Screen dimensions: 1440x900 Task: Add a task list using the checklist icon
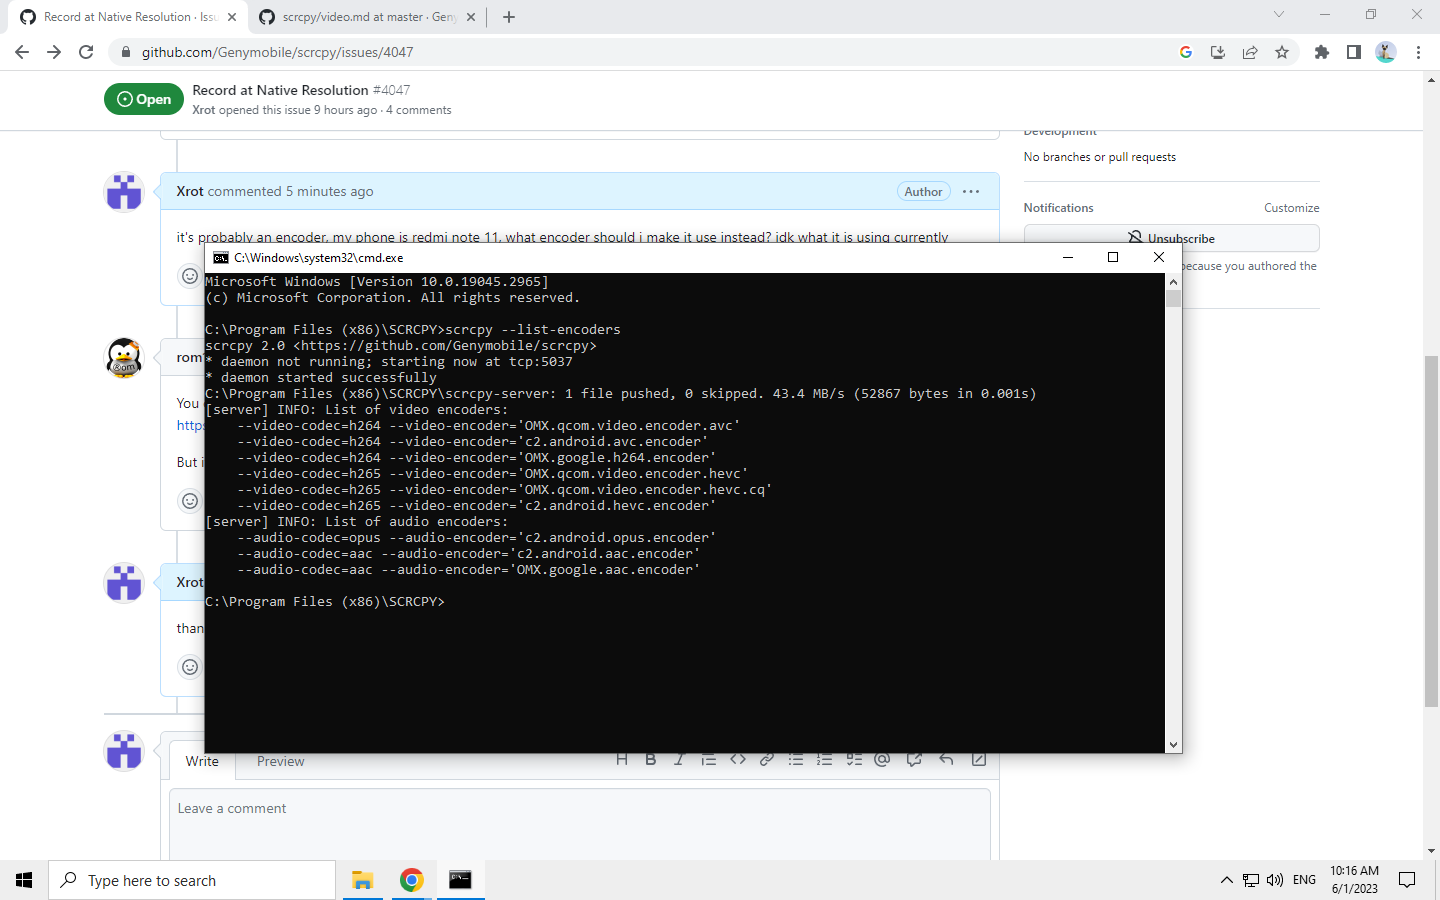coord(853,759)
